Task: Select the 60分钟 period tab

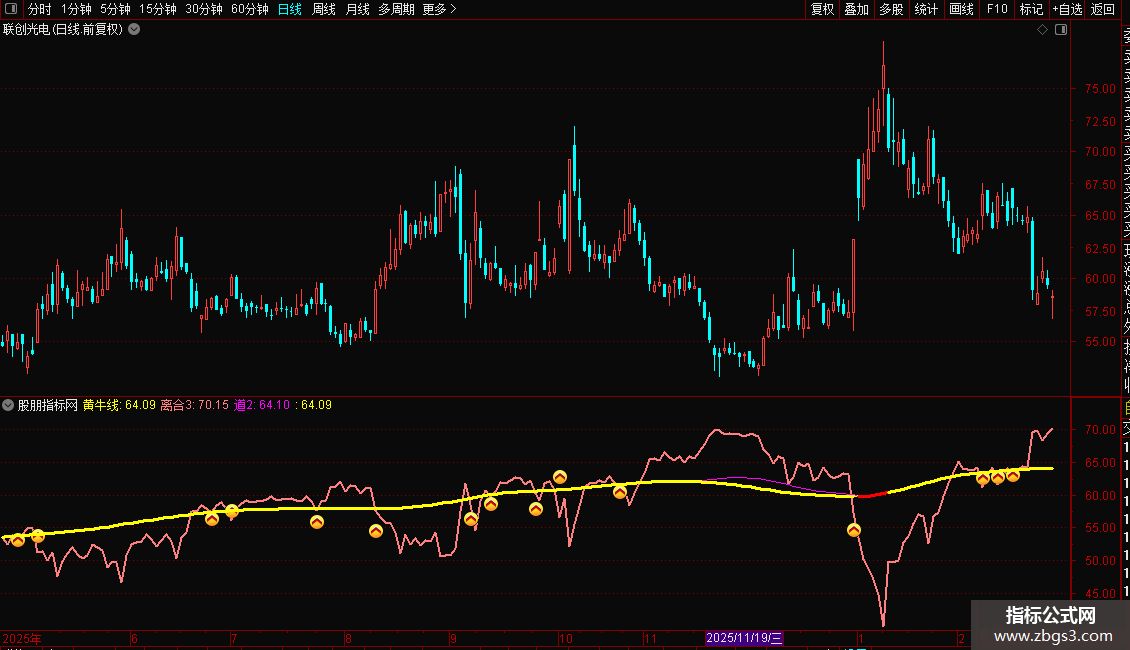Action: [250, 9]
